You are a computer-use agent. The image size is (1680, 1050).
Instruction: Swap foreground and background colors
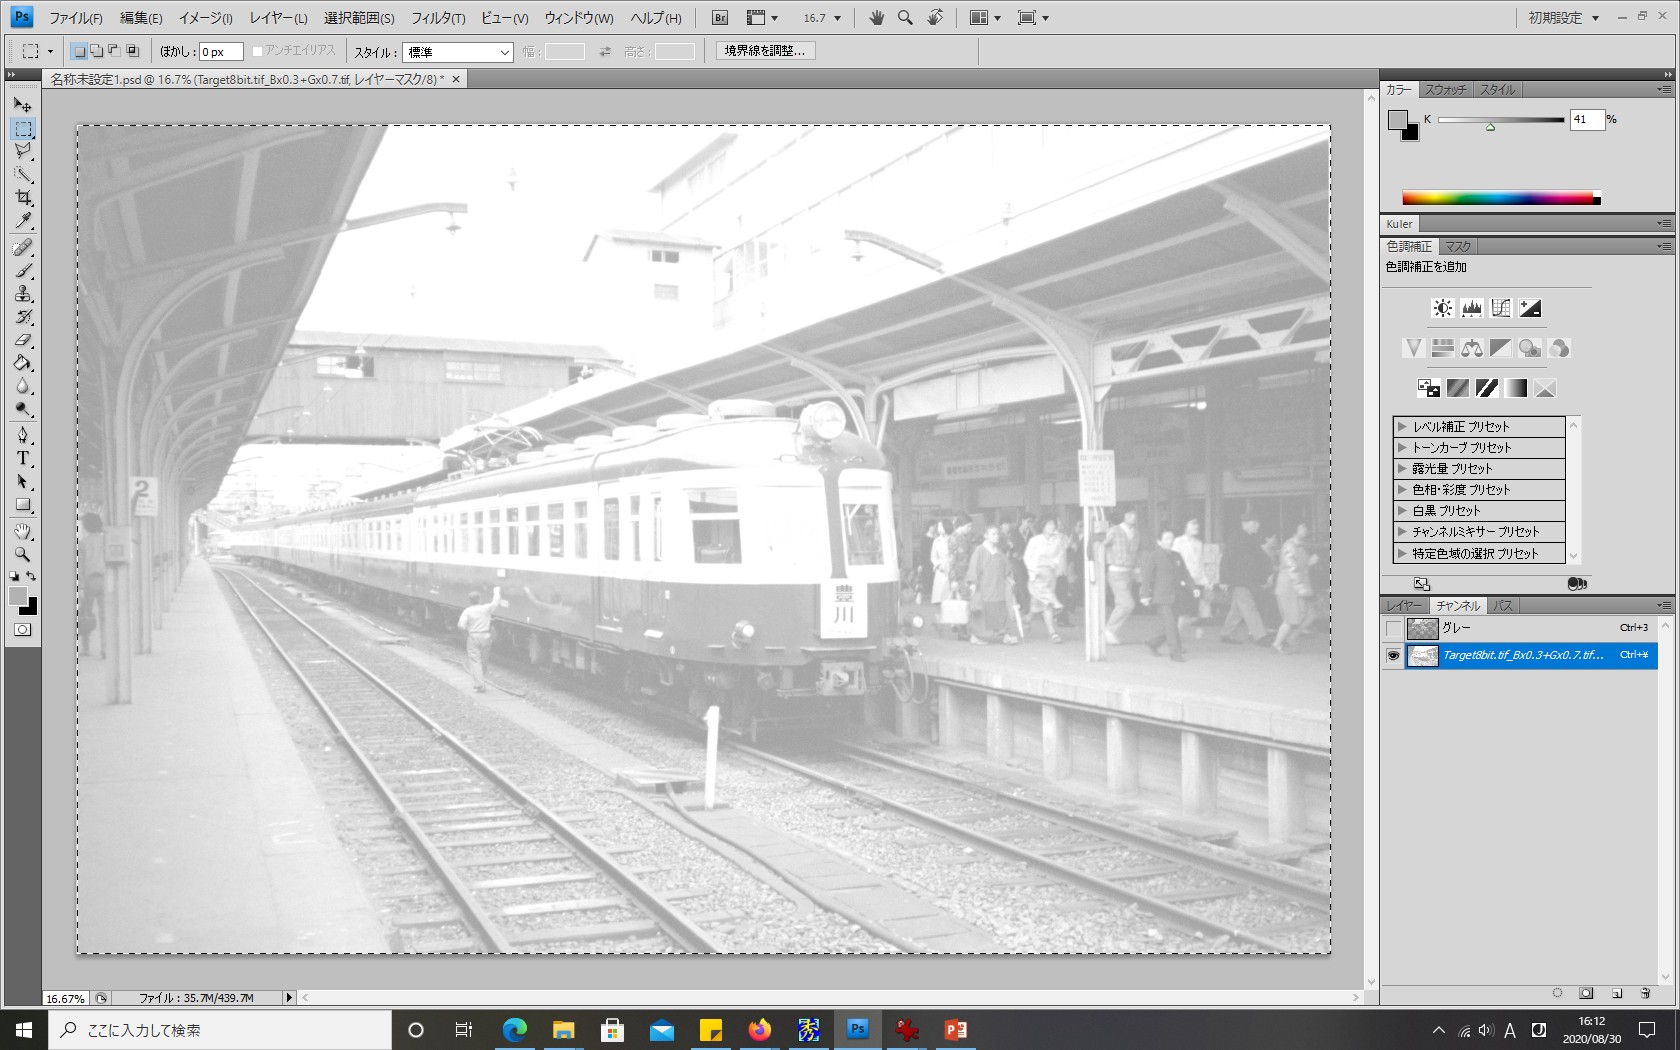pyautogui.click(x=32, y=576)
